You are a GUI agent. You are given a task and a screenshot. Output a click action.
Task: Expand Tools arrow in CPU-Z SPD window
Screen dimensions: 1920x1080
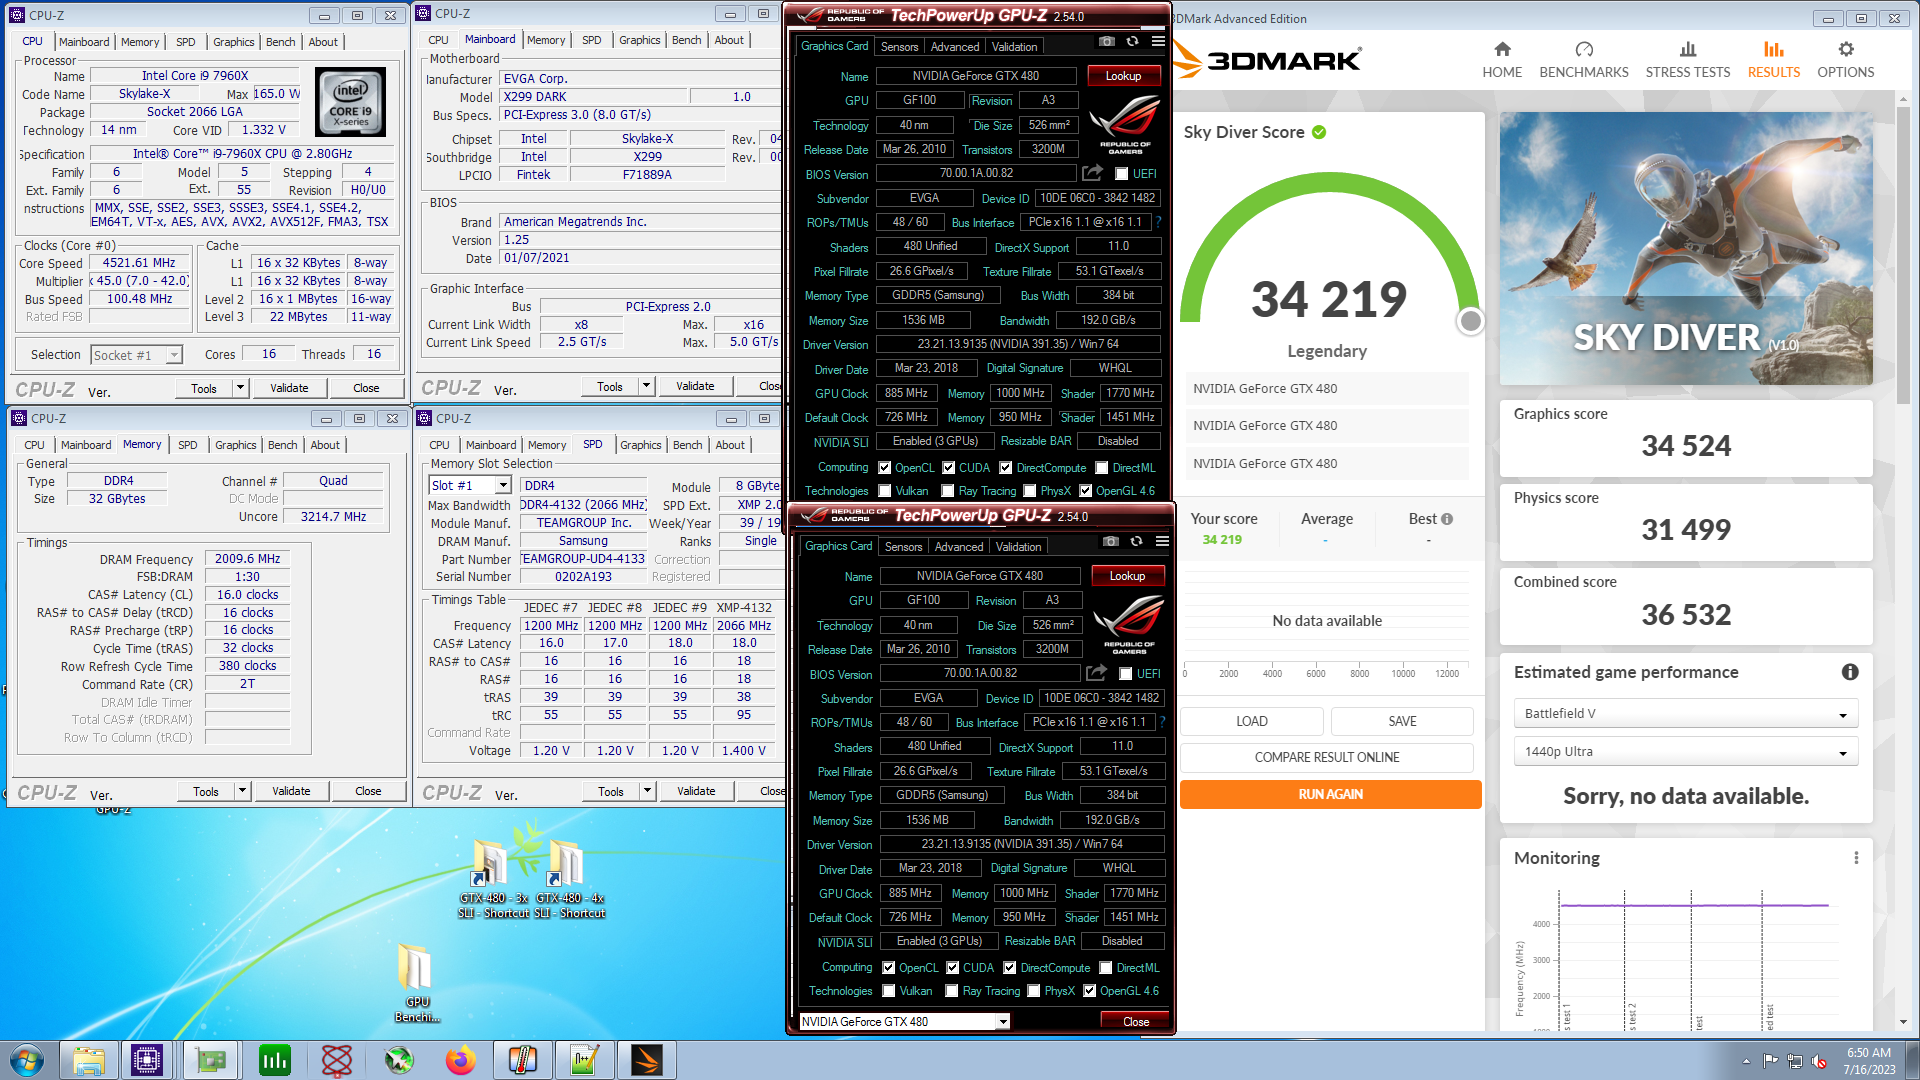pos(647,791)
